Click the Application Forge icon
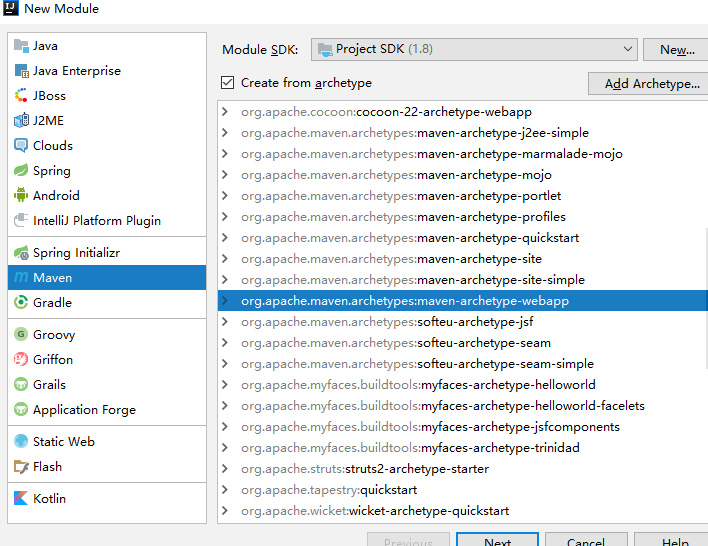The height and width of the screenshot is (546, 708). tap(21, 410)
